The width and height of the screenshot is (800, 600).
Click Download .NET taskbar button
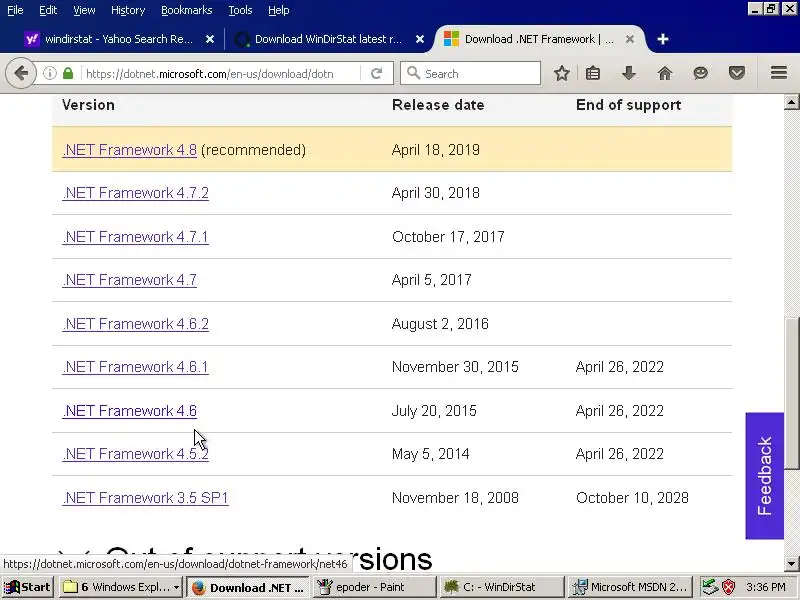[x=248, y=587]
